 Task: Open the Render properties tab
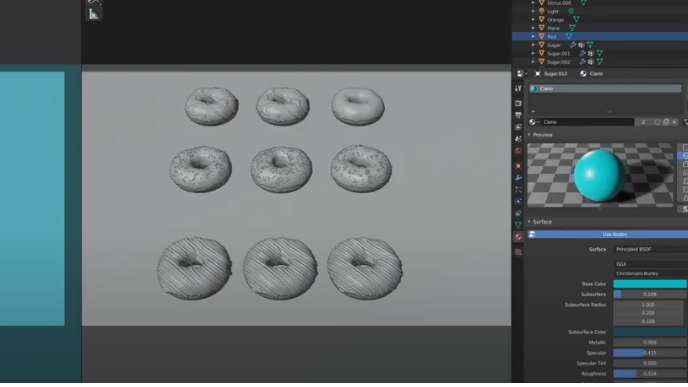518,103
